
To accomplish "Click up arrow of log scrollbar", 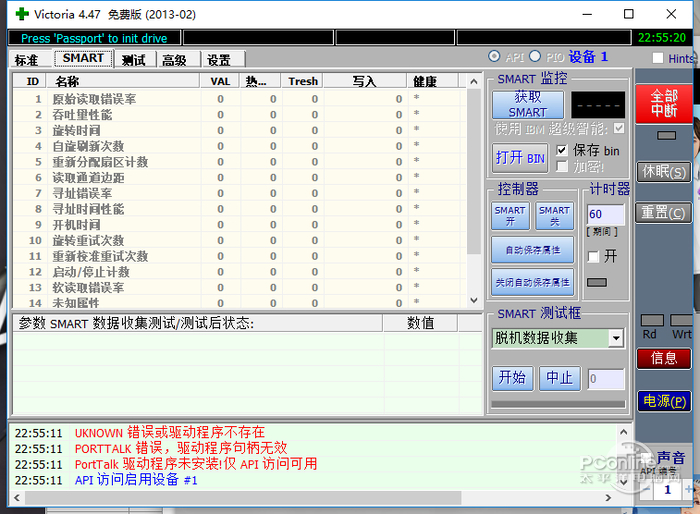I will (624, 432).
